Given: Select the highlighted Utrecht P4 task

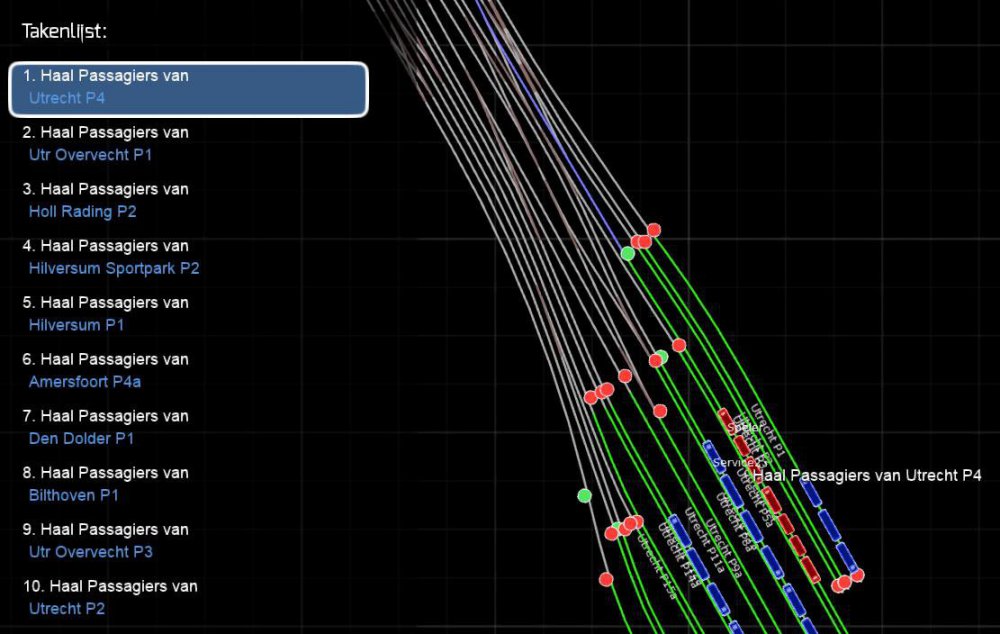Looking at the screenshot, I should pos(188,88).
